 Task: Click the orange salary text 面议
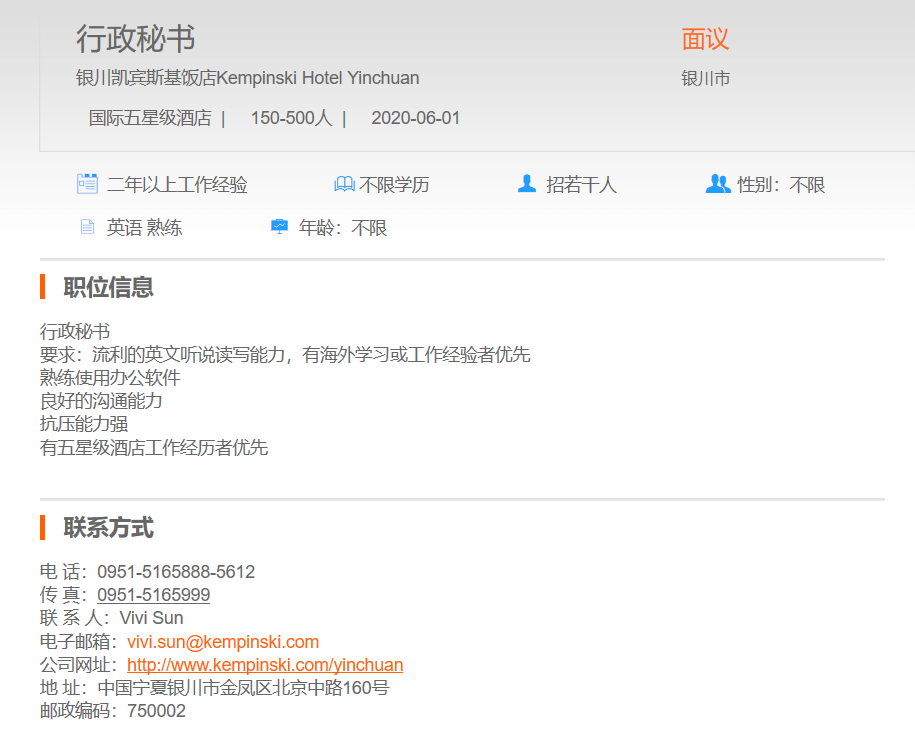(x=705, y=39)
